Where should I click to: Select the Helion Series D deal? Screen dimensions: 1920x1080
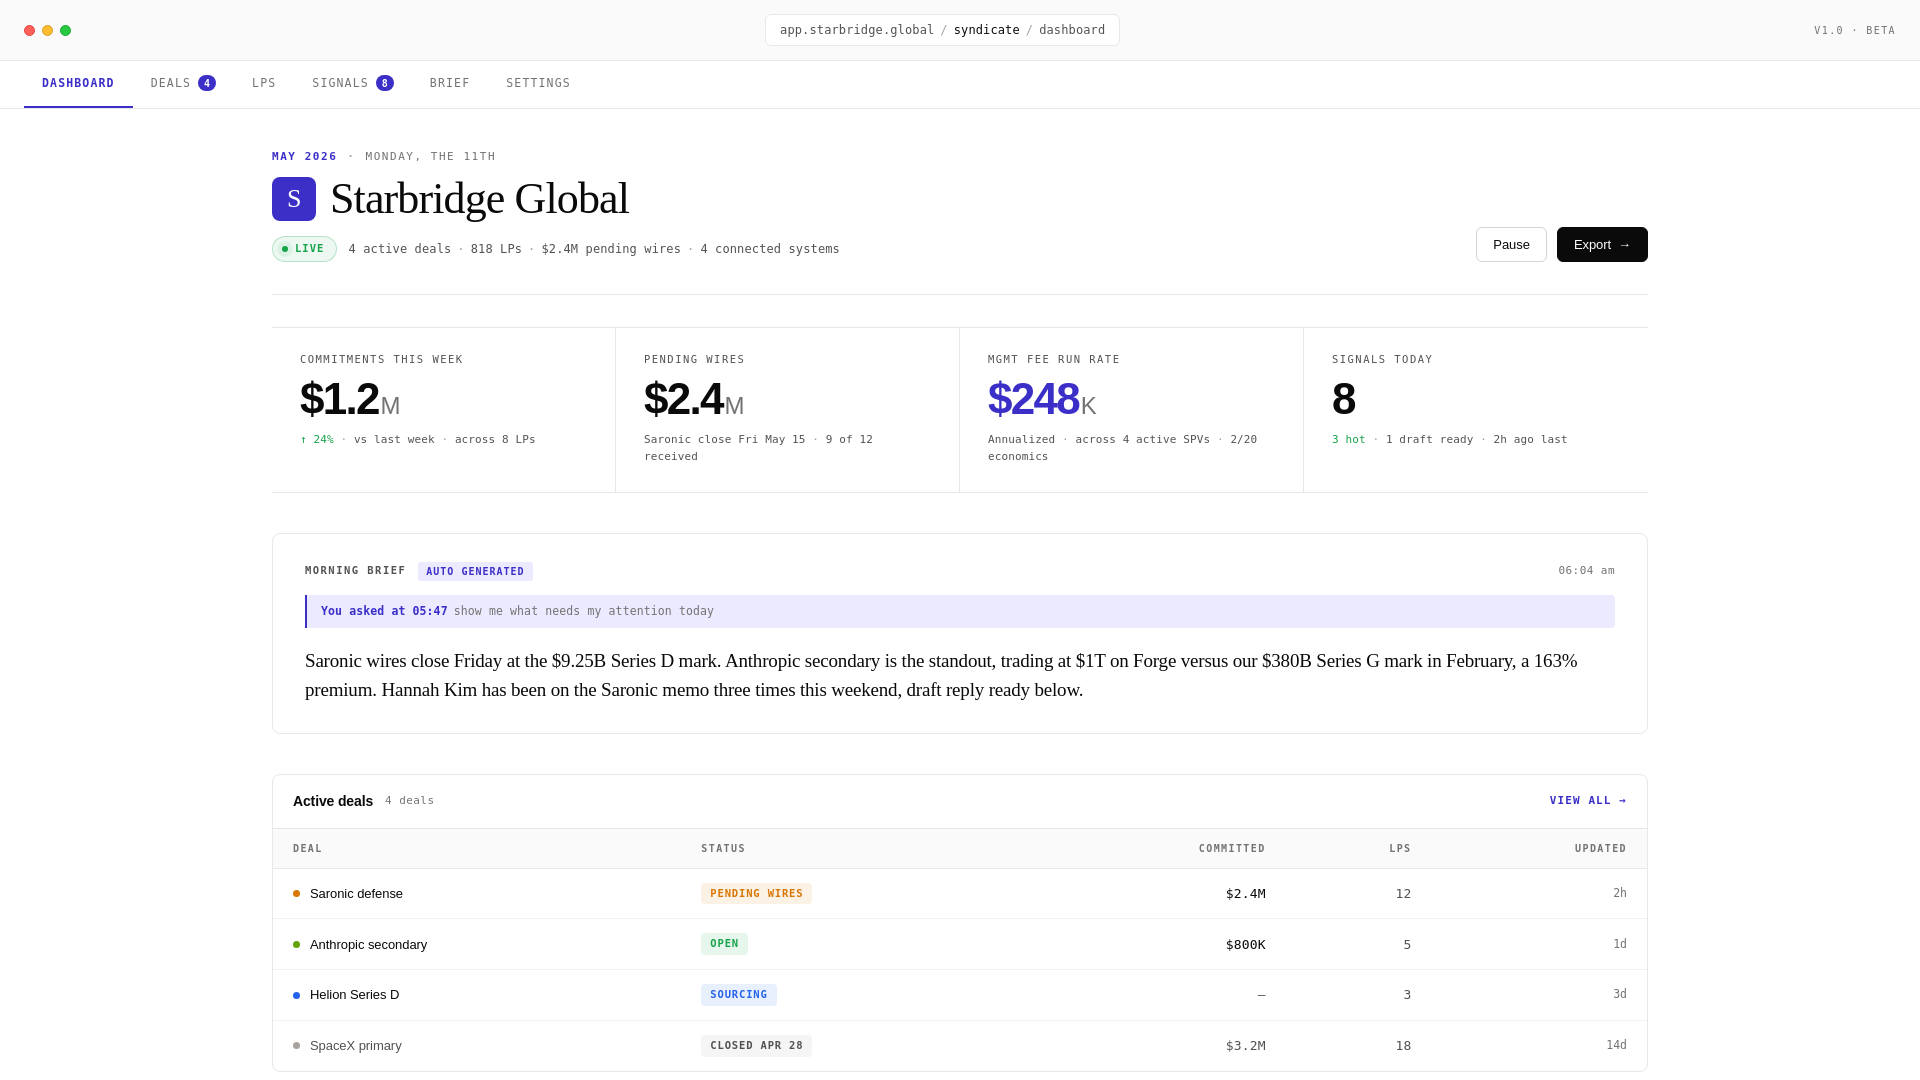click(960, 995)
